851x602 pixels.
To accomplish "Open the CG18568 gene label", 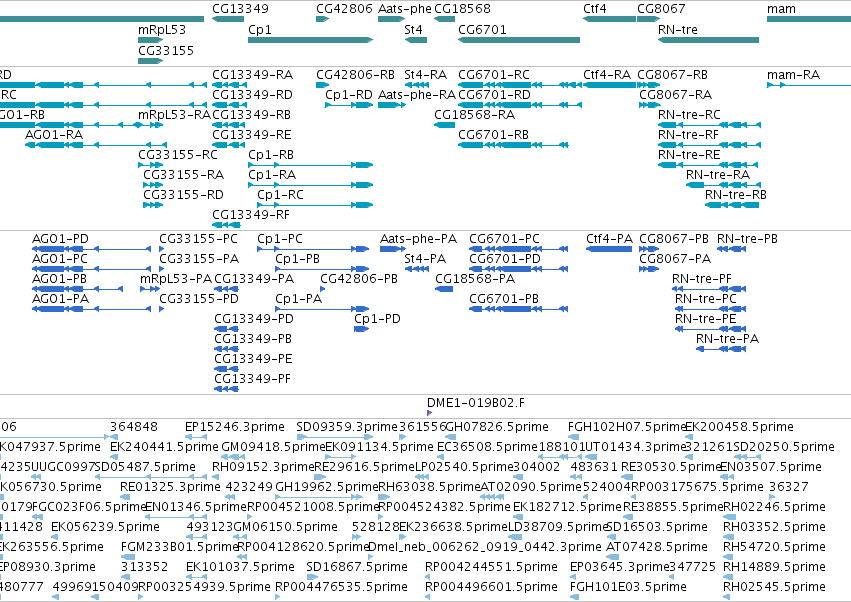I will tap(462, 9).
